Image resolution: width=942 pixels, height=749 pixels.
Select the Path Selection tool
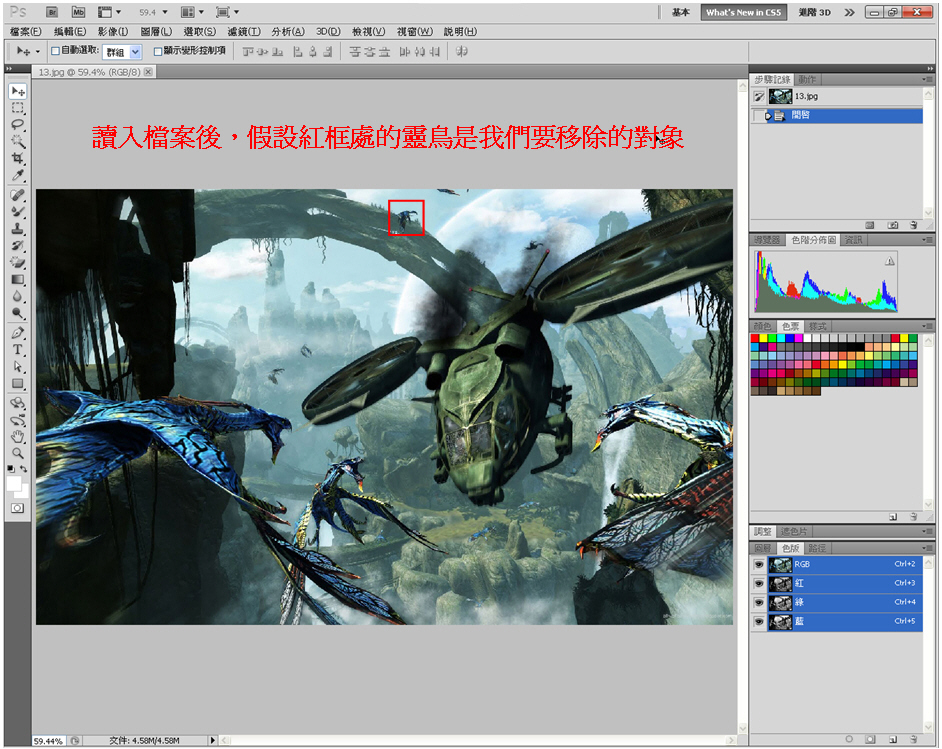click(17, 366)
